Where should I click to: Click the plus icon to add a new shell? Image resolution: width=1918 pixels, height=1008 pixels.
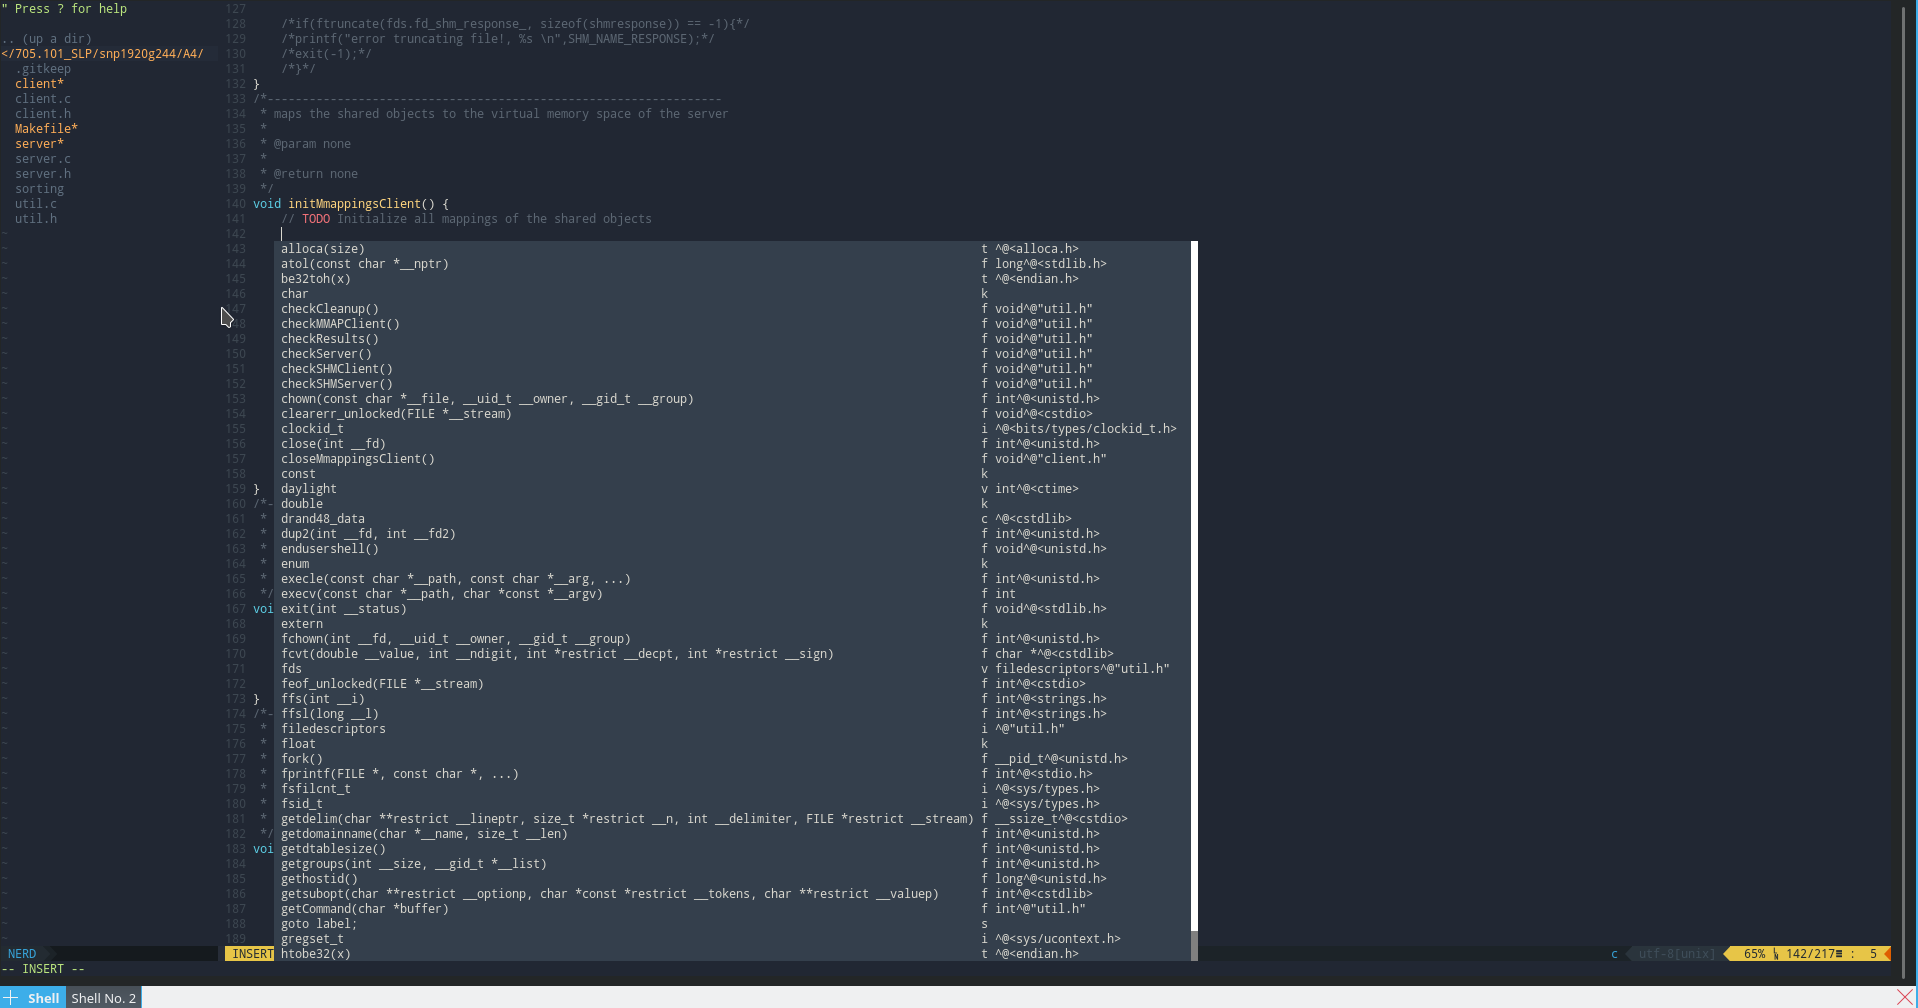(11, 997)
